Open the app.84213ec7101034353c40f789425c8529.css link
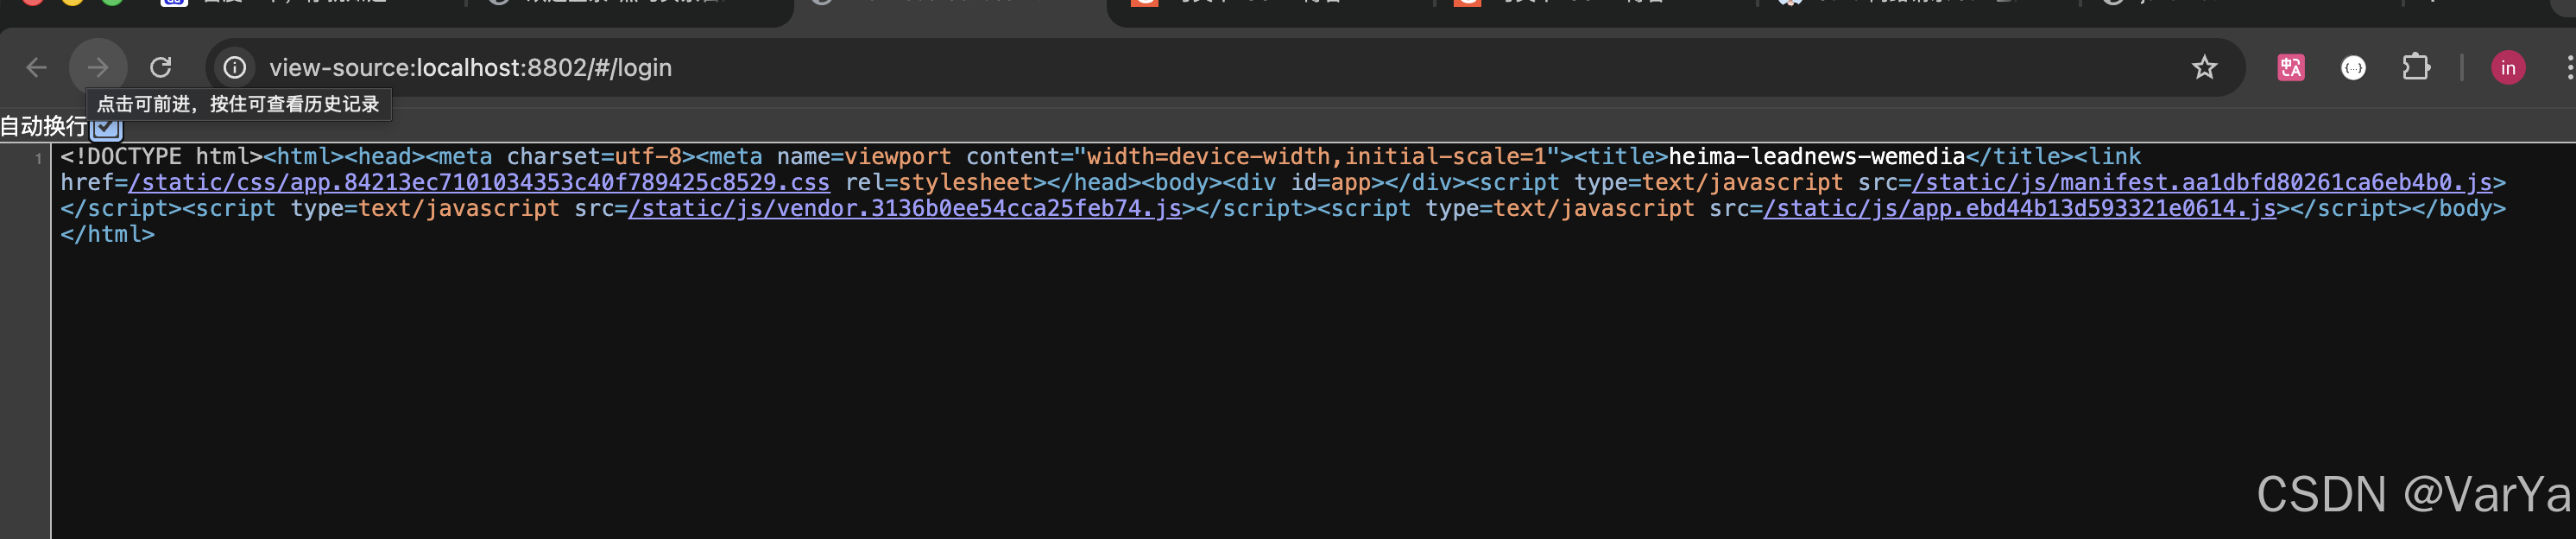The width and height of the screenshot is (2576, 539). point(479,183)
